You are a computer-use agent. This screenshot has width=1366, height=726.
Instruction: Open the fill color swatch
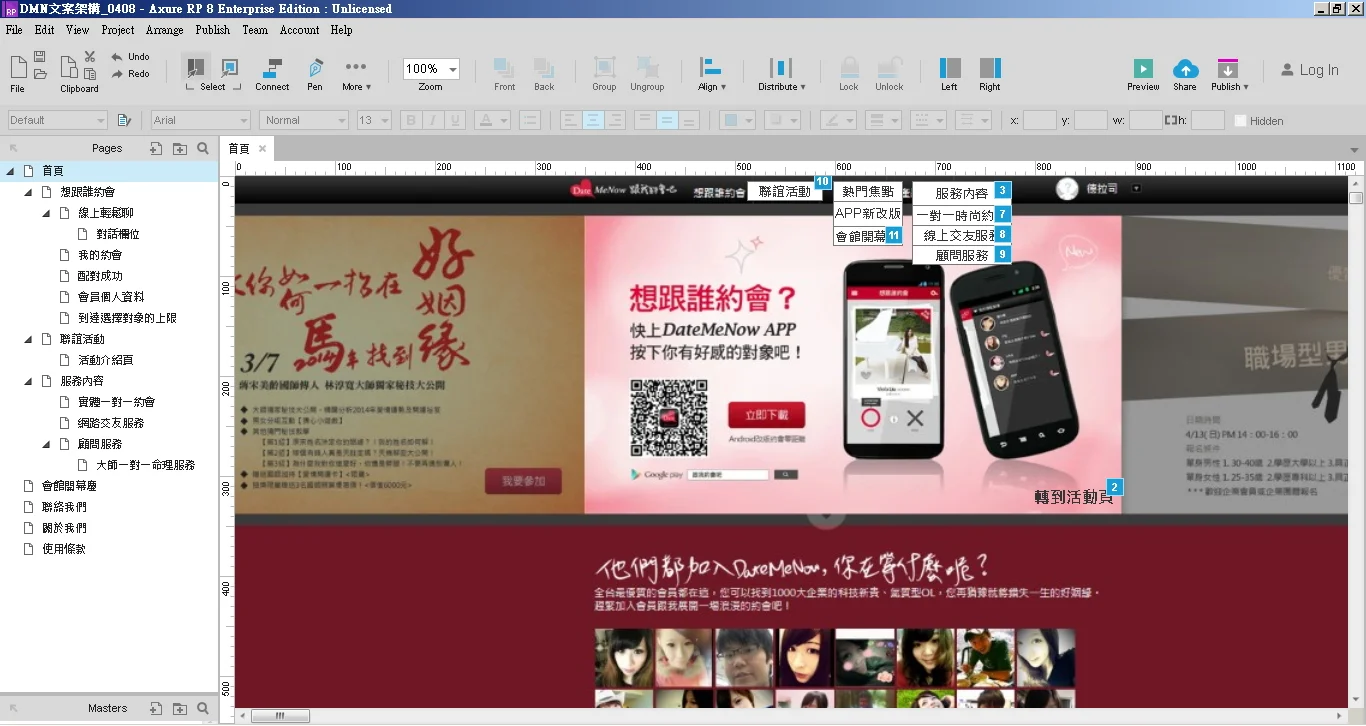[x=737, y=120]
